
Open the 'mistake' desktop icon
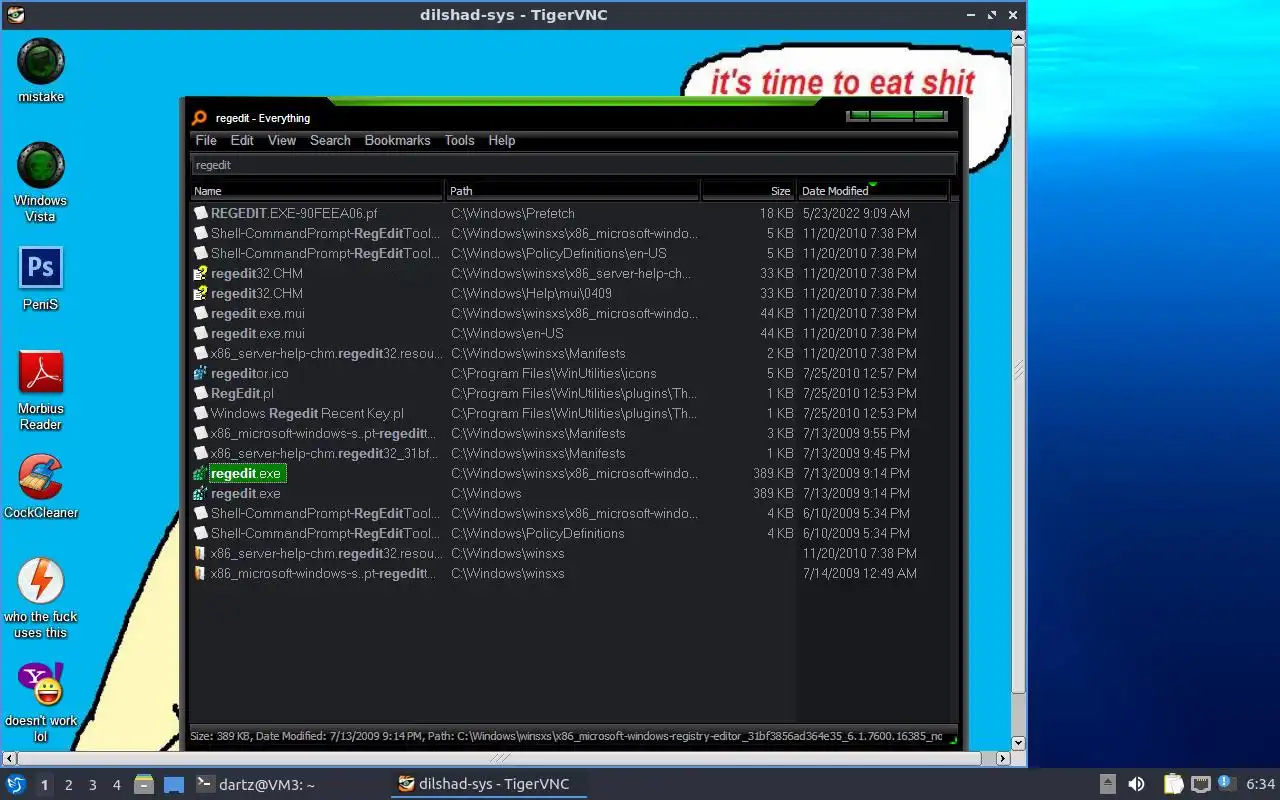pos(41,62)
